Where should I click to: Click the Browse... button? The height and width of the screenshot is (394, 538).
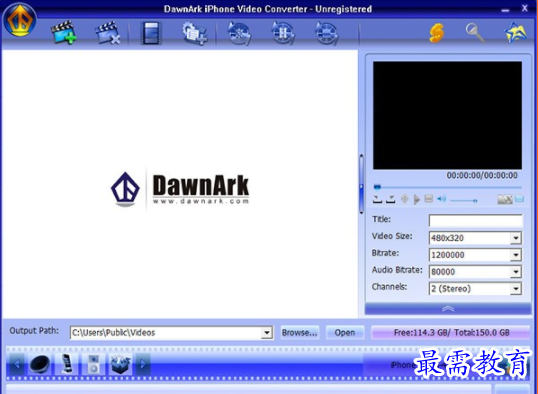(300, 333)
